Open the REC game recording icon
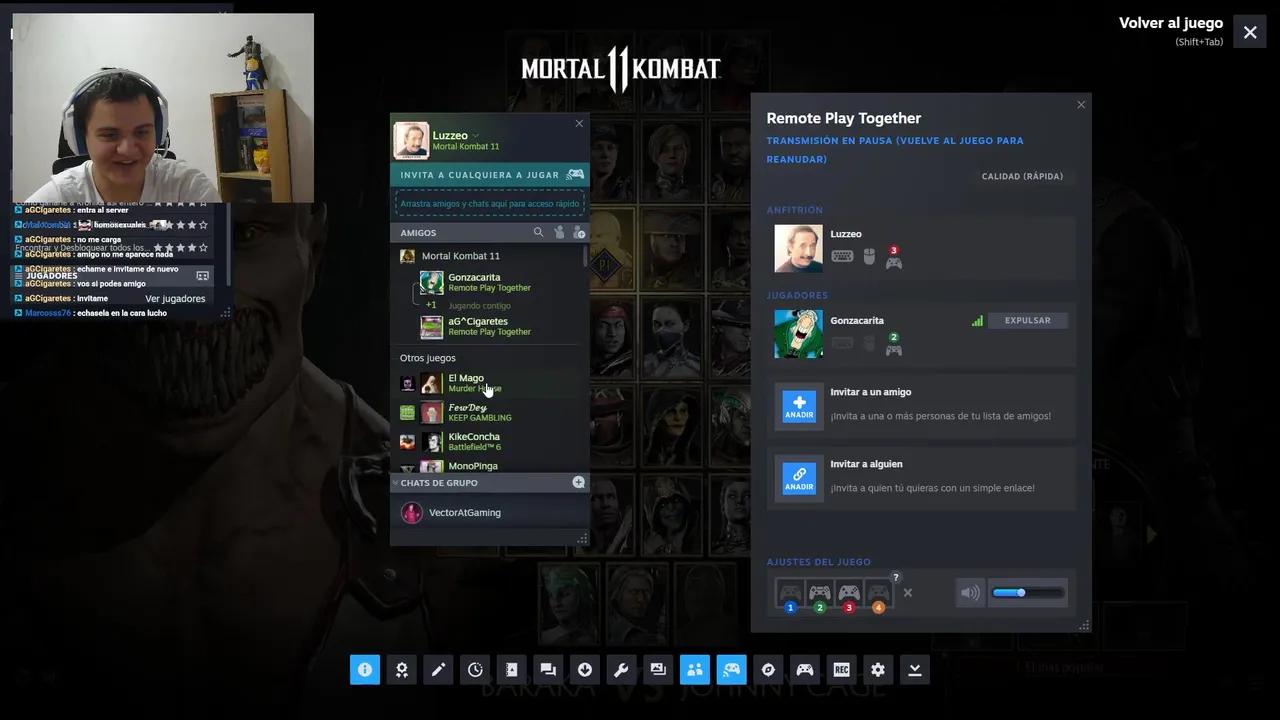1280x720 pixels. click(x=841, y=670)
